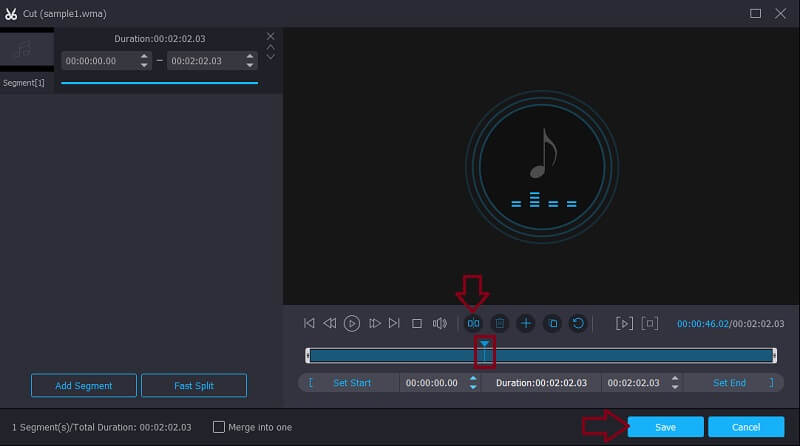Click the Segment[1] label

click(x=23, y=83)
